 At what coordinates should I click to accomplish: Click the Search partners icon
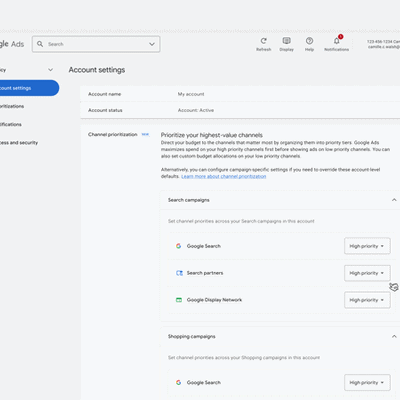(179, 273)
